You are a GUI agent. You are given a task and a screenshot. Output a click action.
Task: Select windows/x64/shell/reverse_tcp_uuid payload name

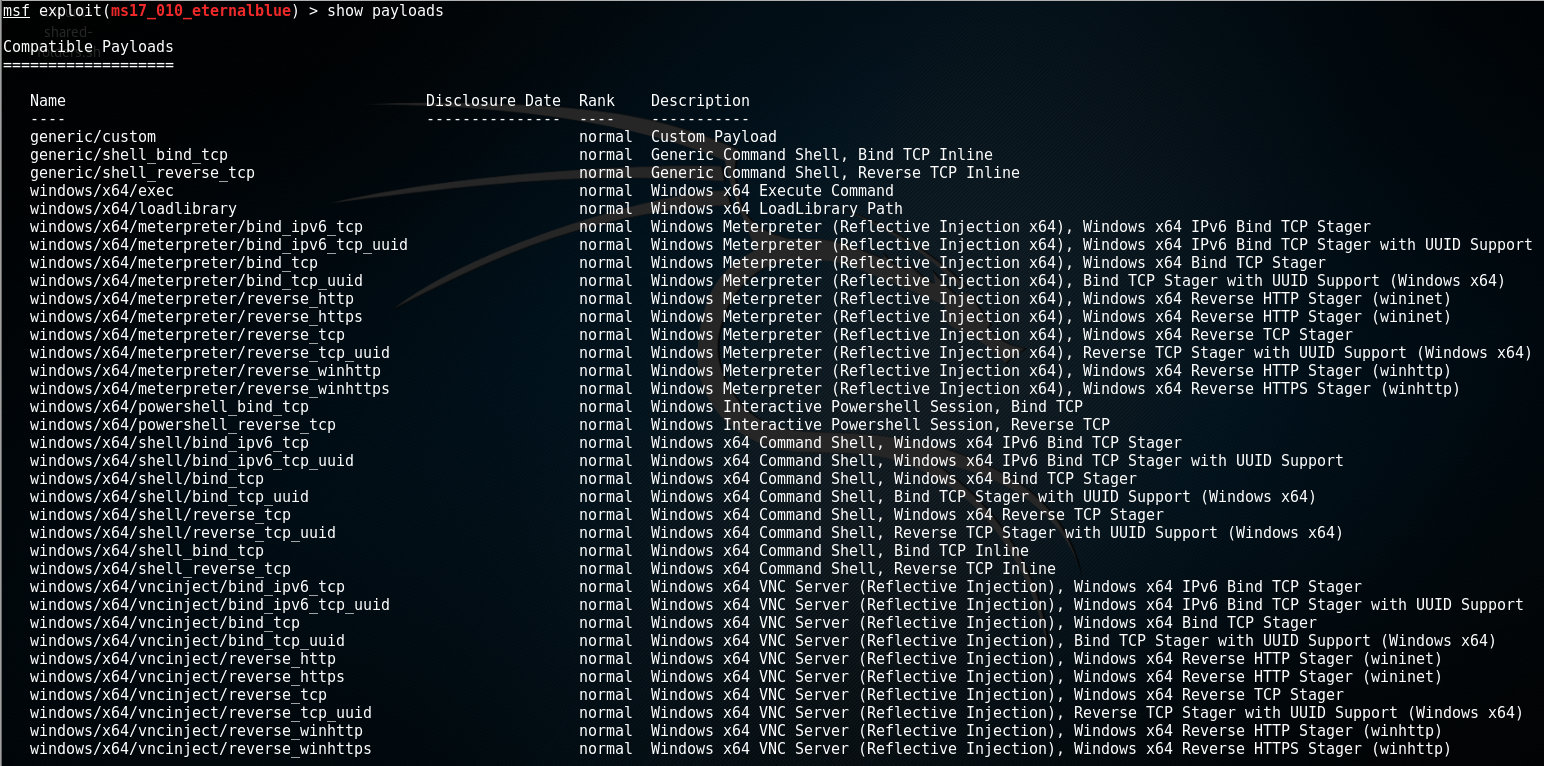(x=183, y=533)
